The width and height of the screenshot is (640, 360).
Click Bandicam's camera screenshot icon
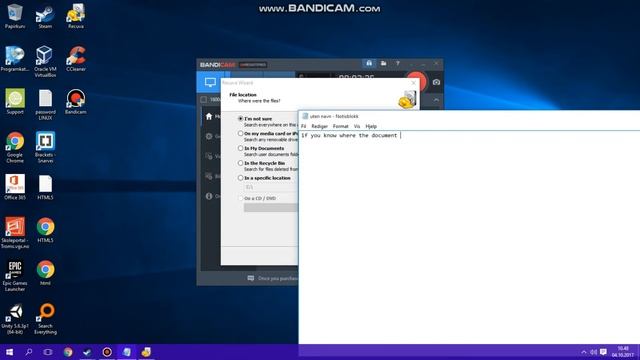click(x=436, y=82)
